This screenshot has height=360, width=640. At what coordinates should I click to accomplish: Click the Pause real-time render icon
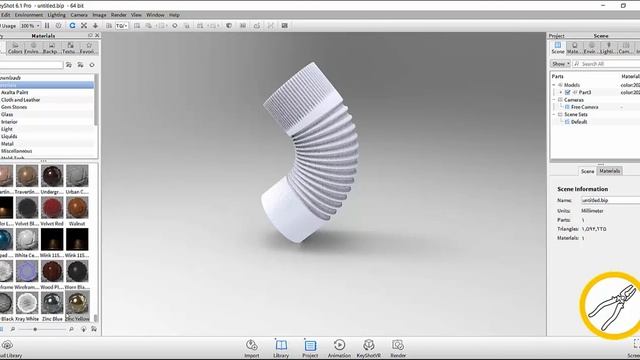click(47, 26)
